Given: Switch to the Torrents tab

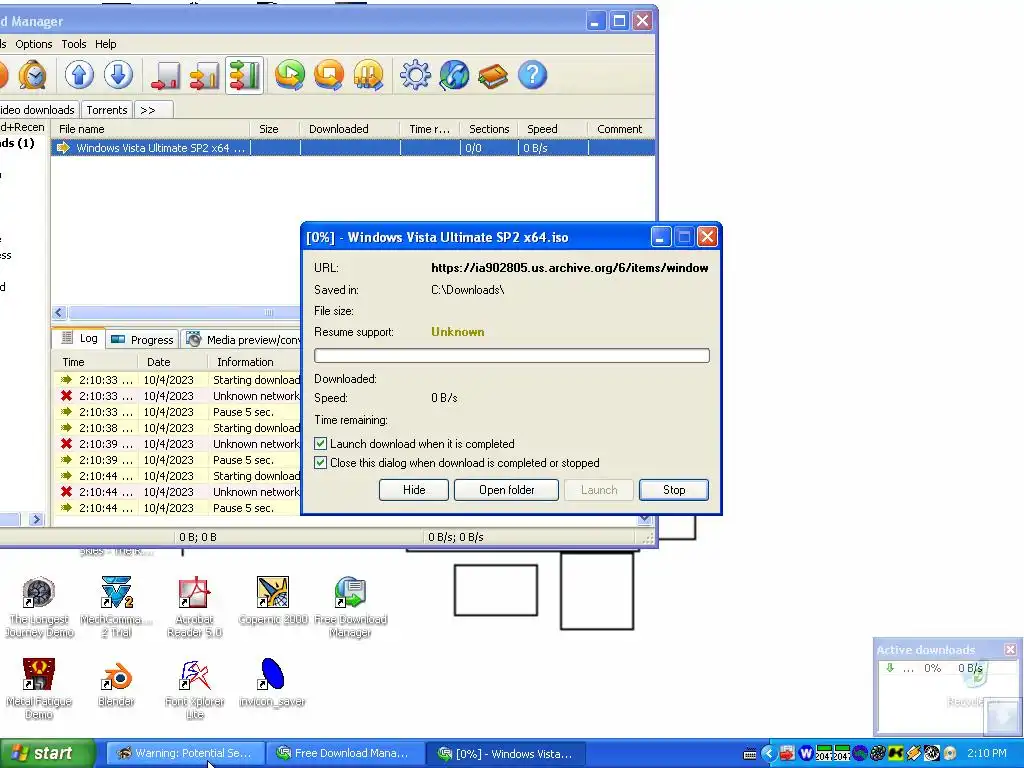Looking at the screenshot, I should [x=106, y=110].
